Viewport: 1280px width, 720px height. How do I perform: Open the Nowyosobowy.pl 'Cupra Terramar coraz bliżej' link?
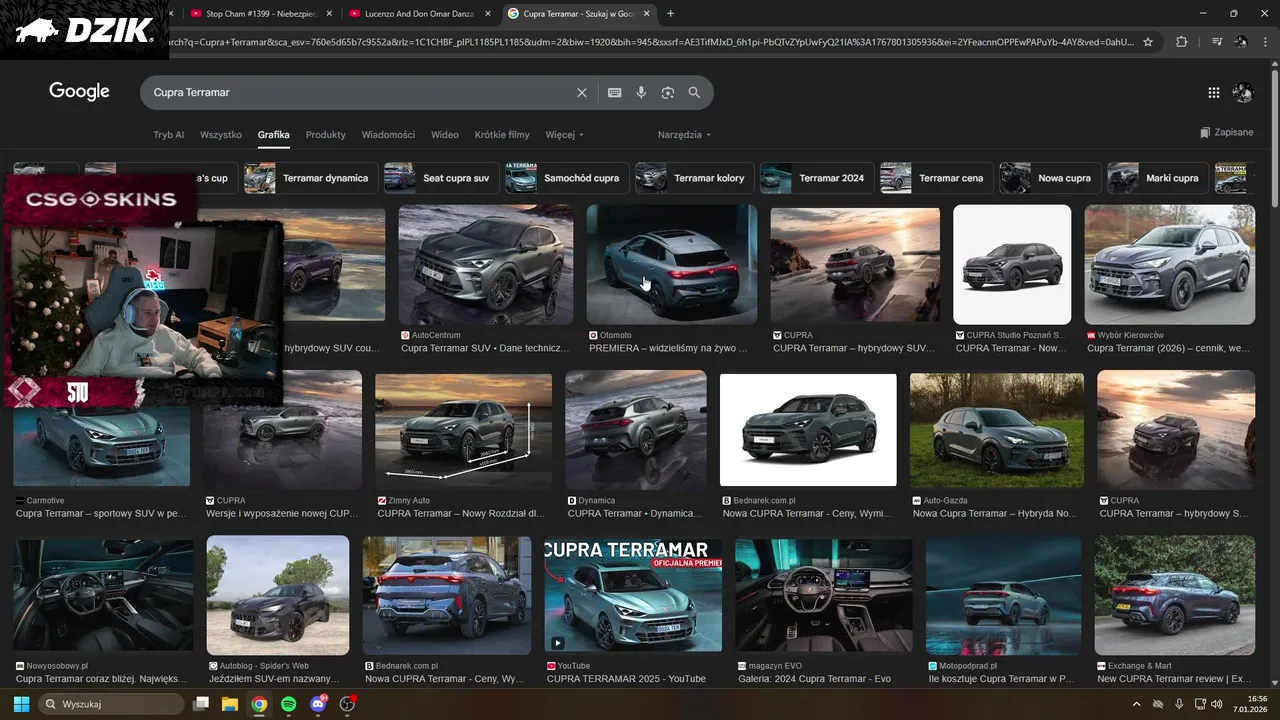coord(101,678)
